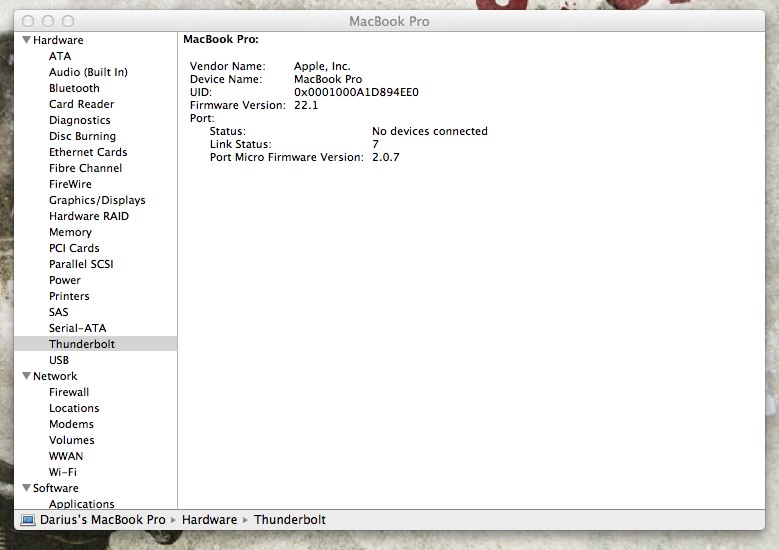Open the USB section
Image resolution: width=779 pixels, height=550 pixels.
(x=59, y=360)
